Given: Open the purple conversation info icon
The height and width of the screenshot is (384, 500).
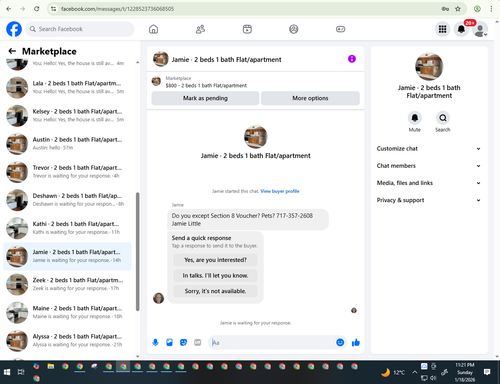Looking at the screenshot, I should click(352, 59).
